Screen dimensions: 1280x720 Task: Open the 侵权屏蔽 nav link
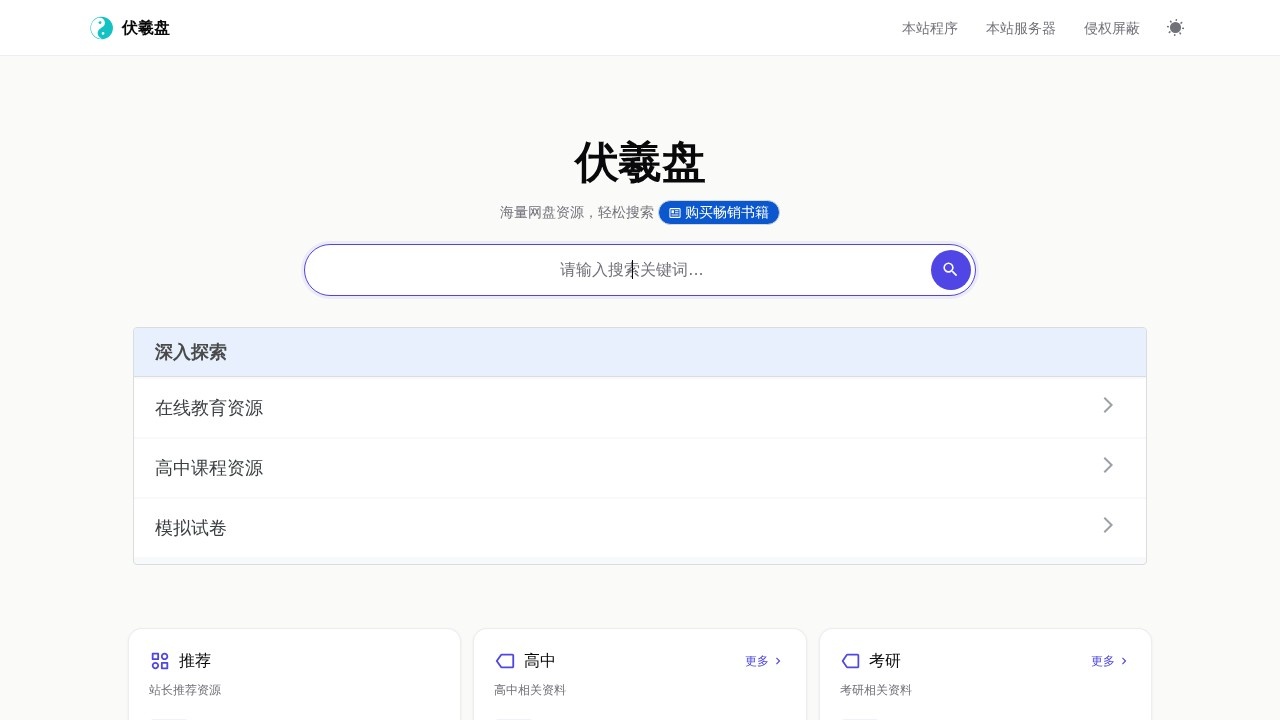[1112, 28]
